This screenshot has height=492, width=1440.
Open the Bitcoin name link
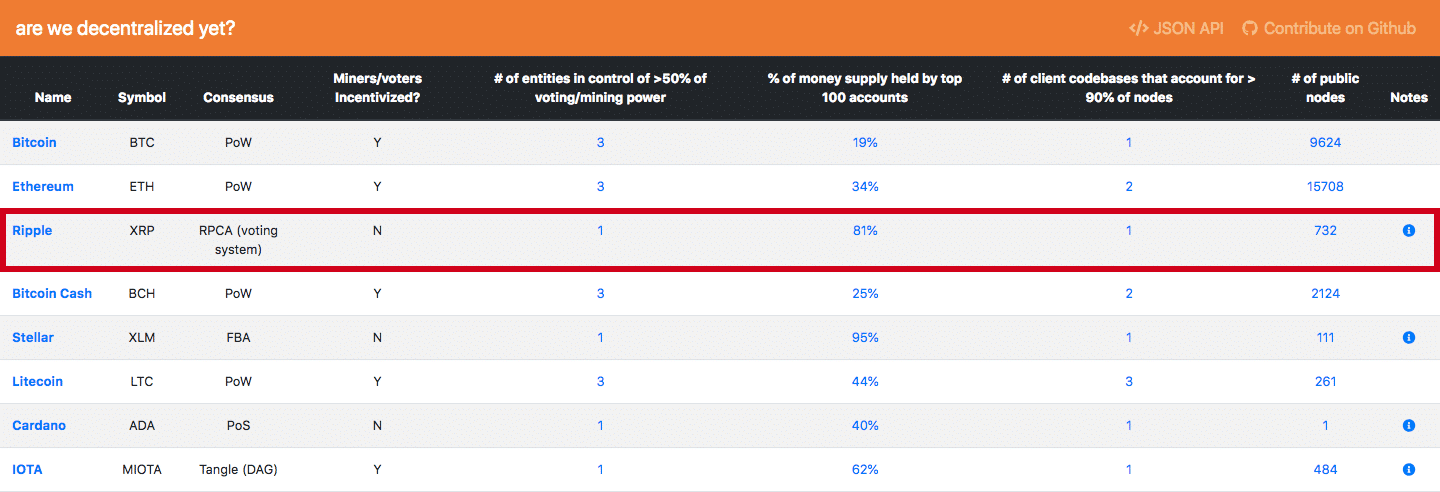[x=34, y=142]
